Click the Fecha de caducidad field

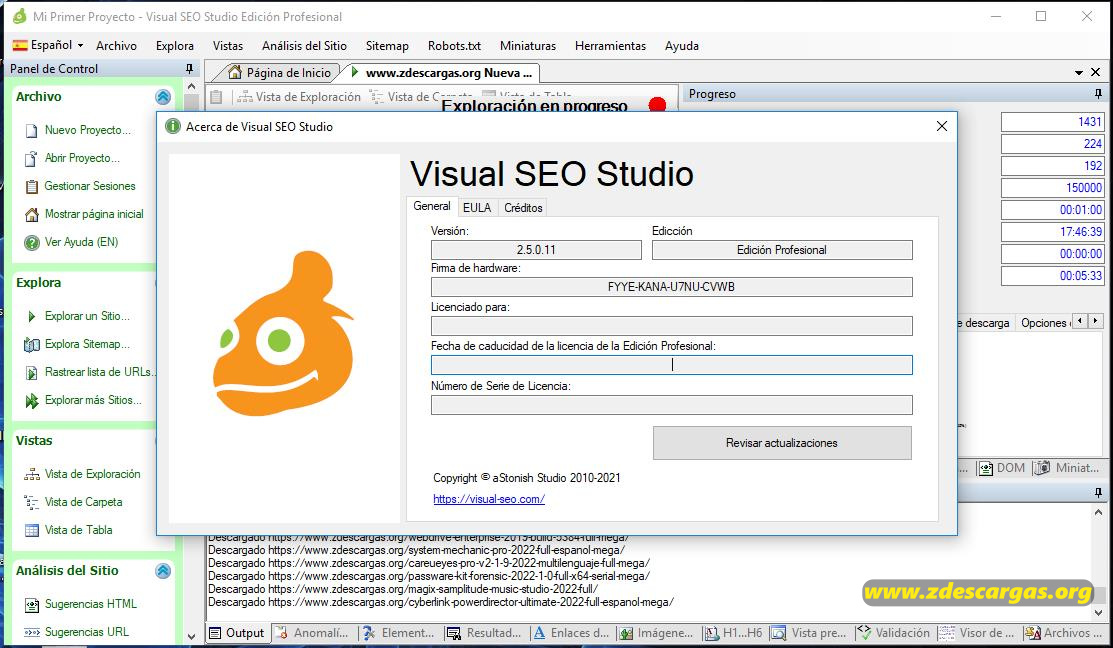(x=671, y=365)
